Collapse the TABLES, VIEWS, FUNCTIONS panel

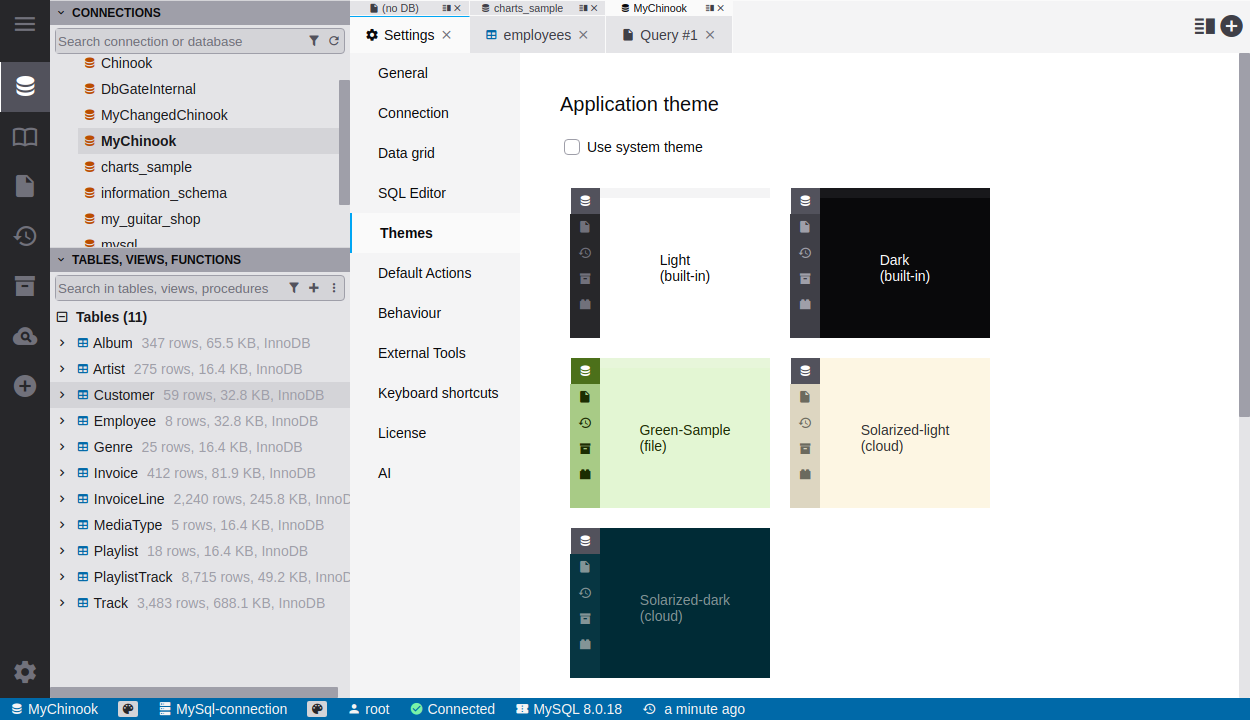61,260
